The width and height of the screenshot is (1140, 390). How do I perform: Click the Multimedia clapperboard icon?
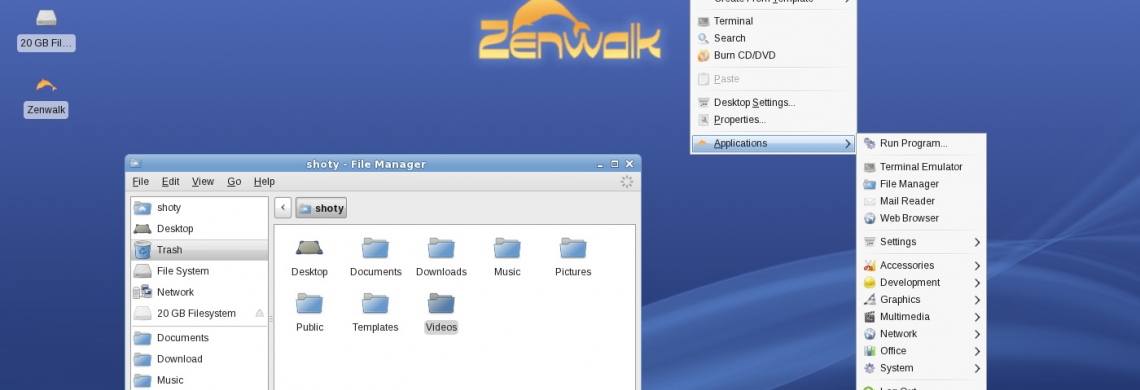pos(870,317)
